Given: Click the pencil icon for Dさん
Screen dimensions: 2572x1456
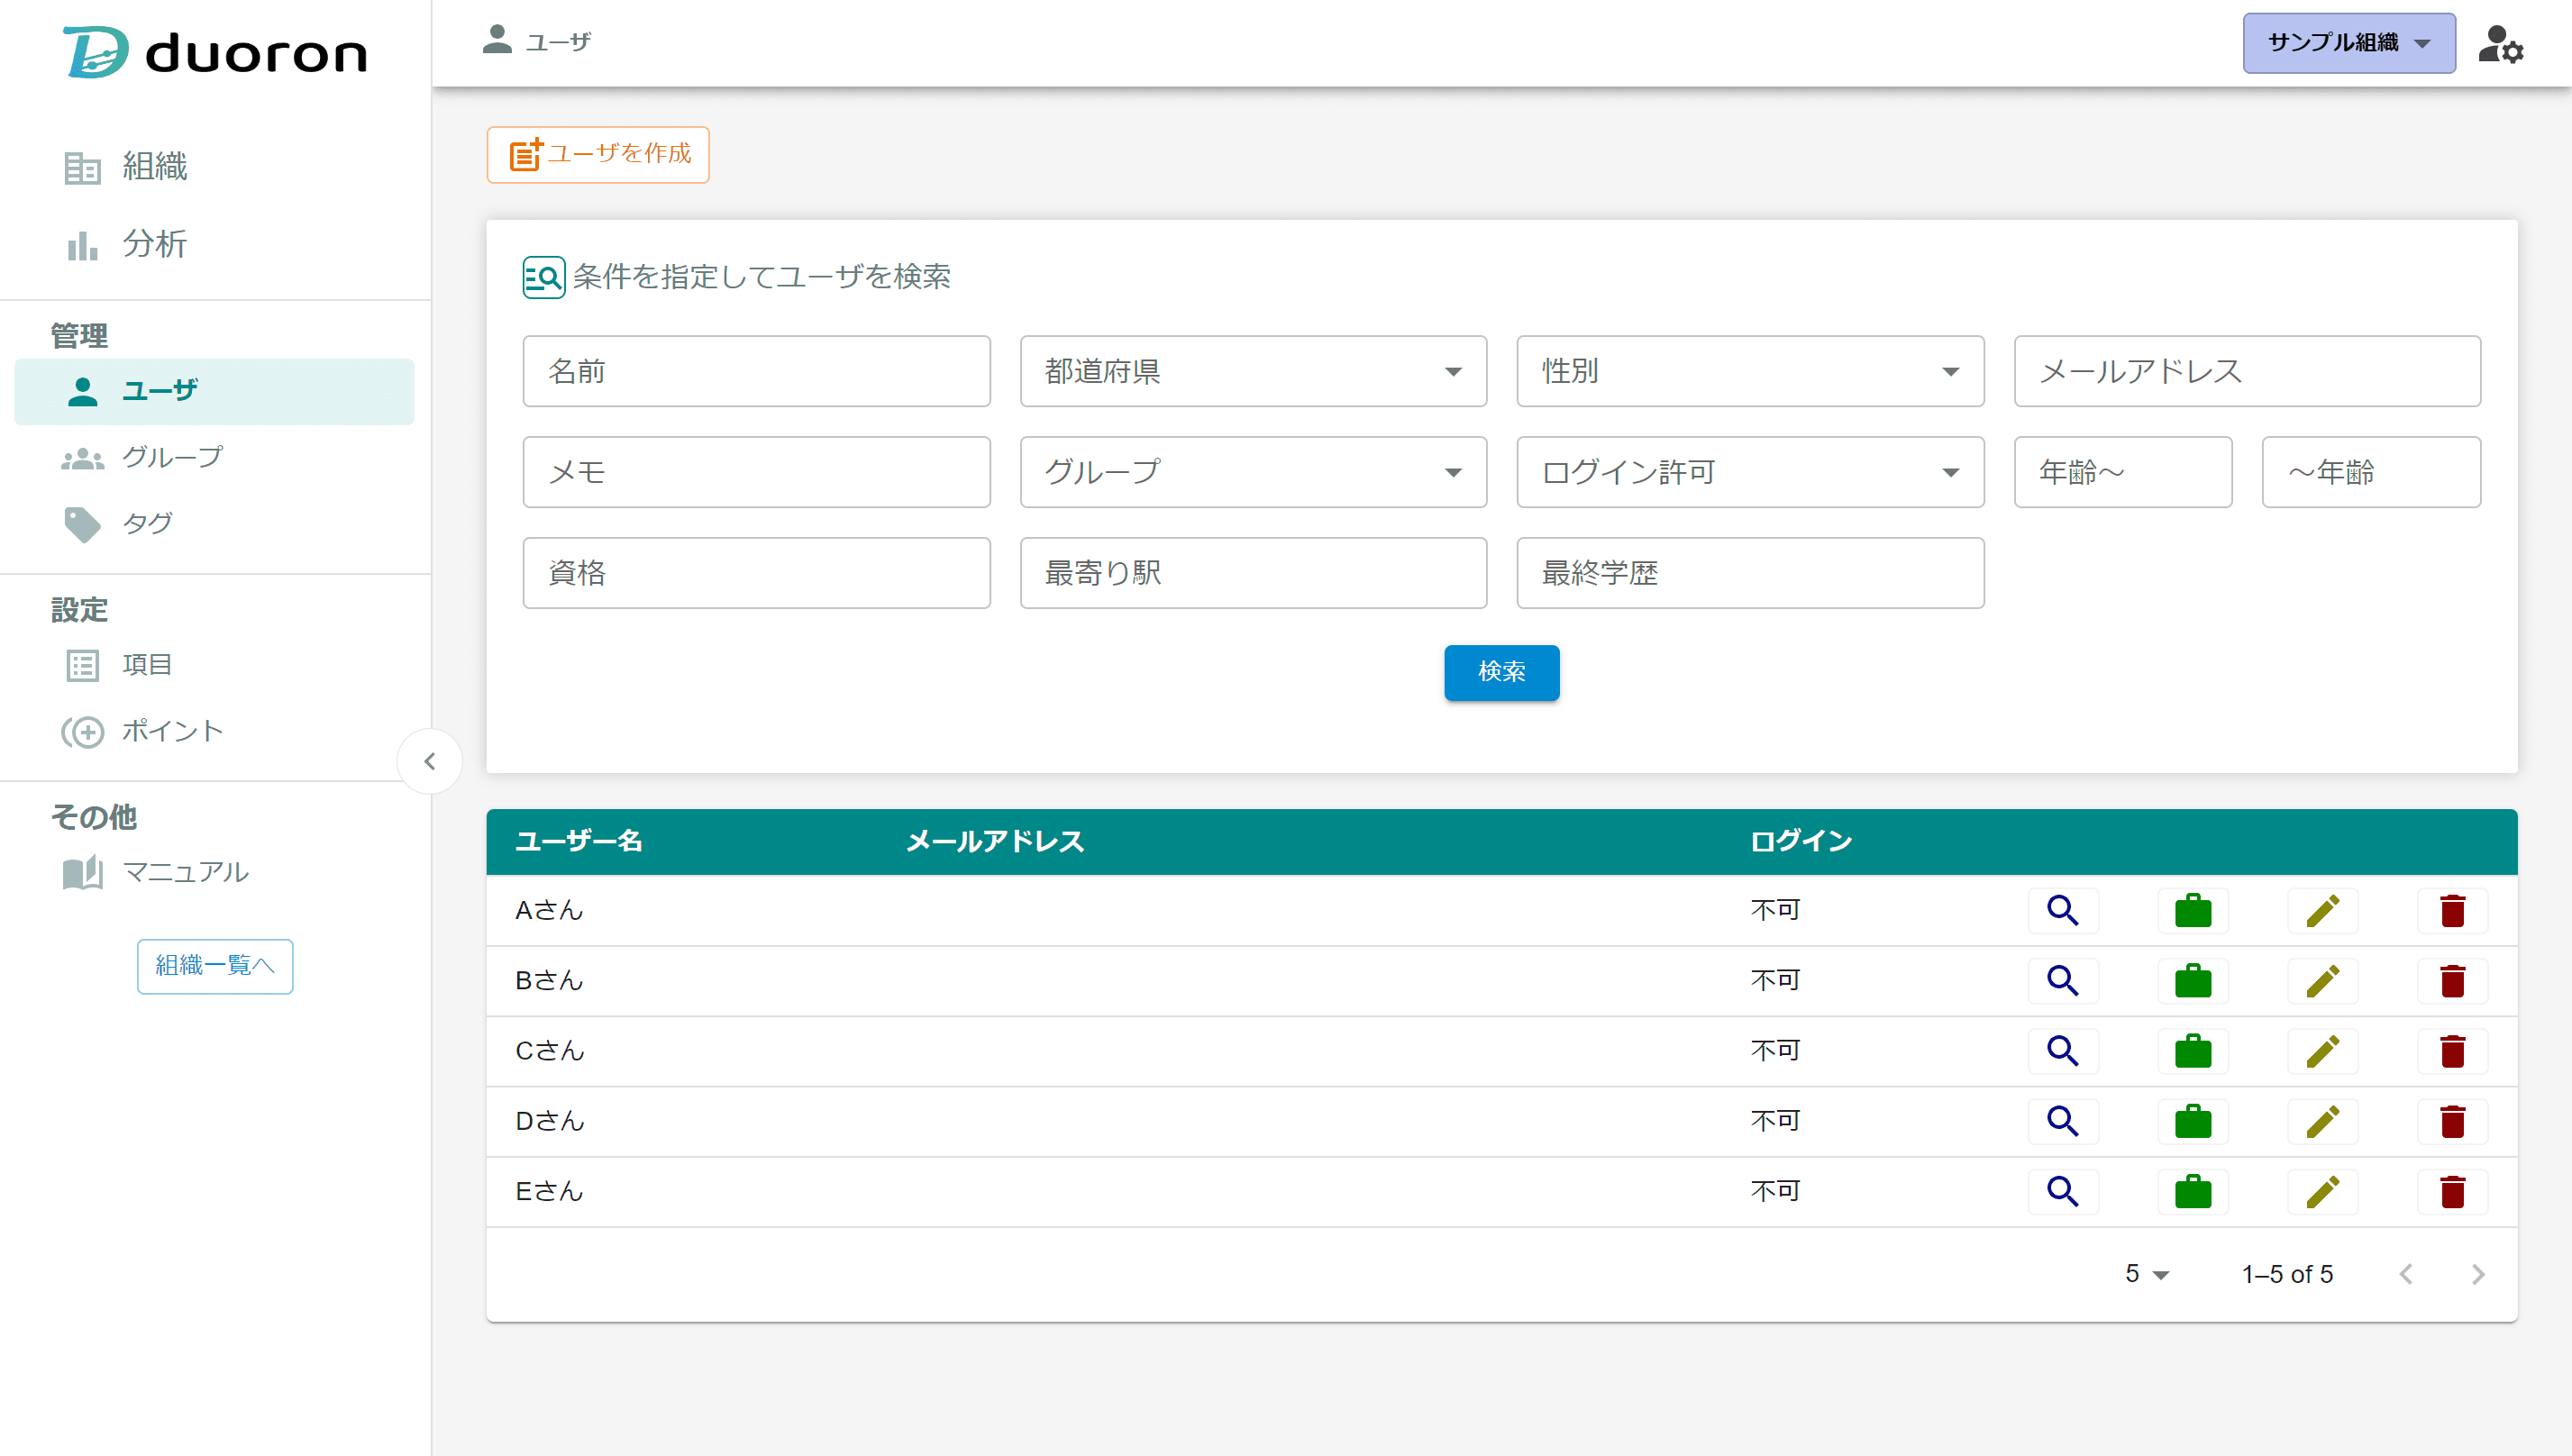Looking at the screenshot, I should [x=2322, y=1121].
